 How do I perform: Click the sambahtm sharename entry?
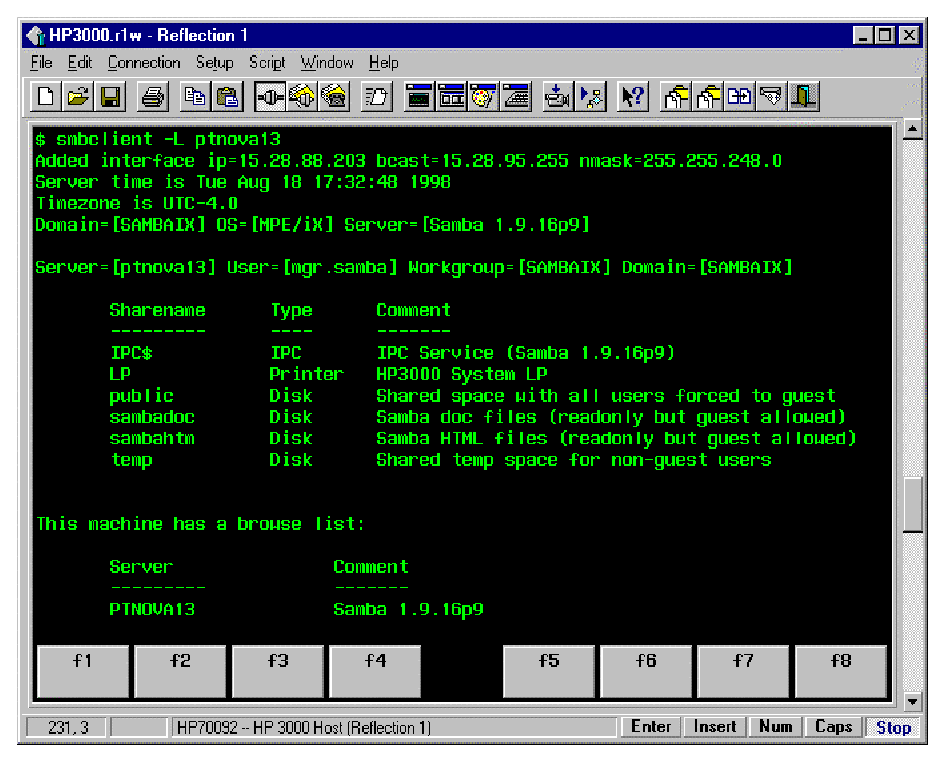[152, 438]
